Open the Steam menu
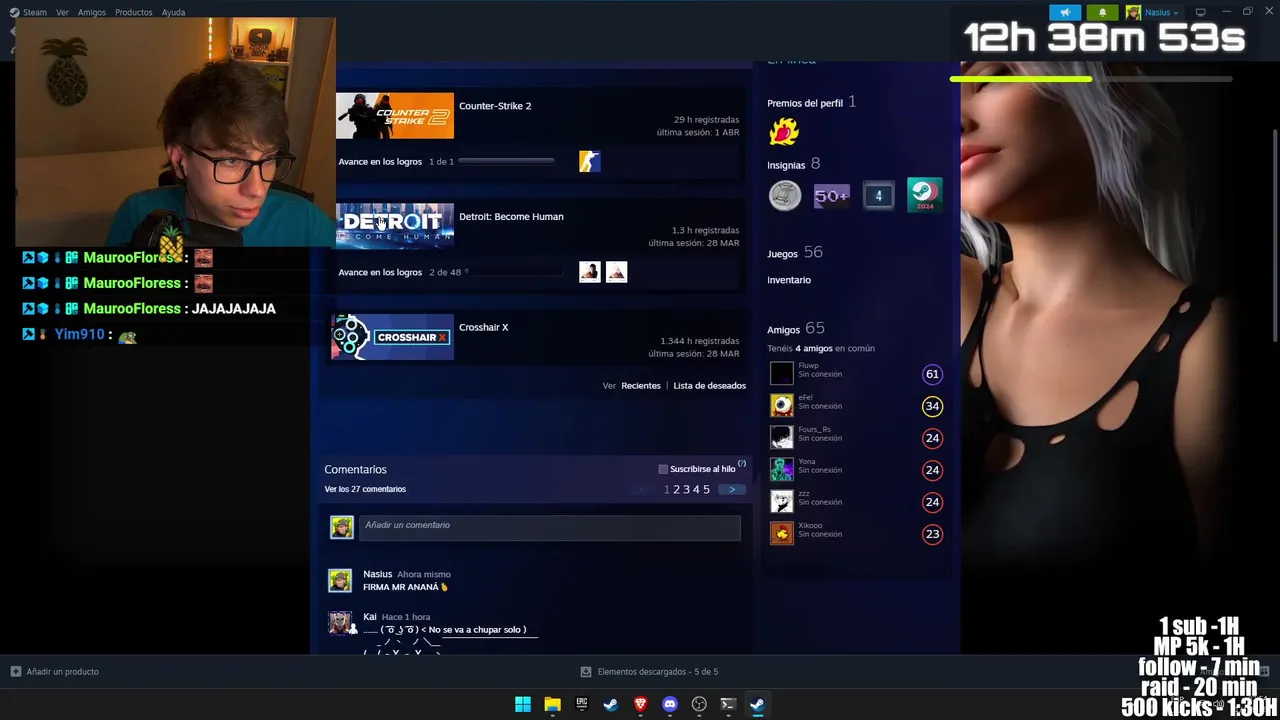Image resolution: width=1280 pixels, height=720 pixels. coord(34,12)
